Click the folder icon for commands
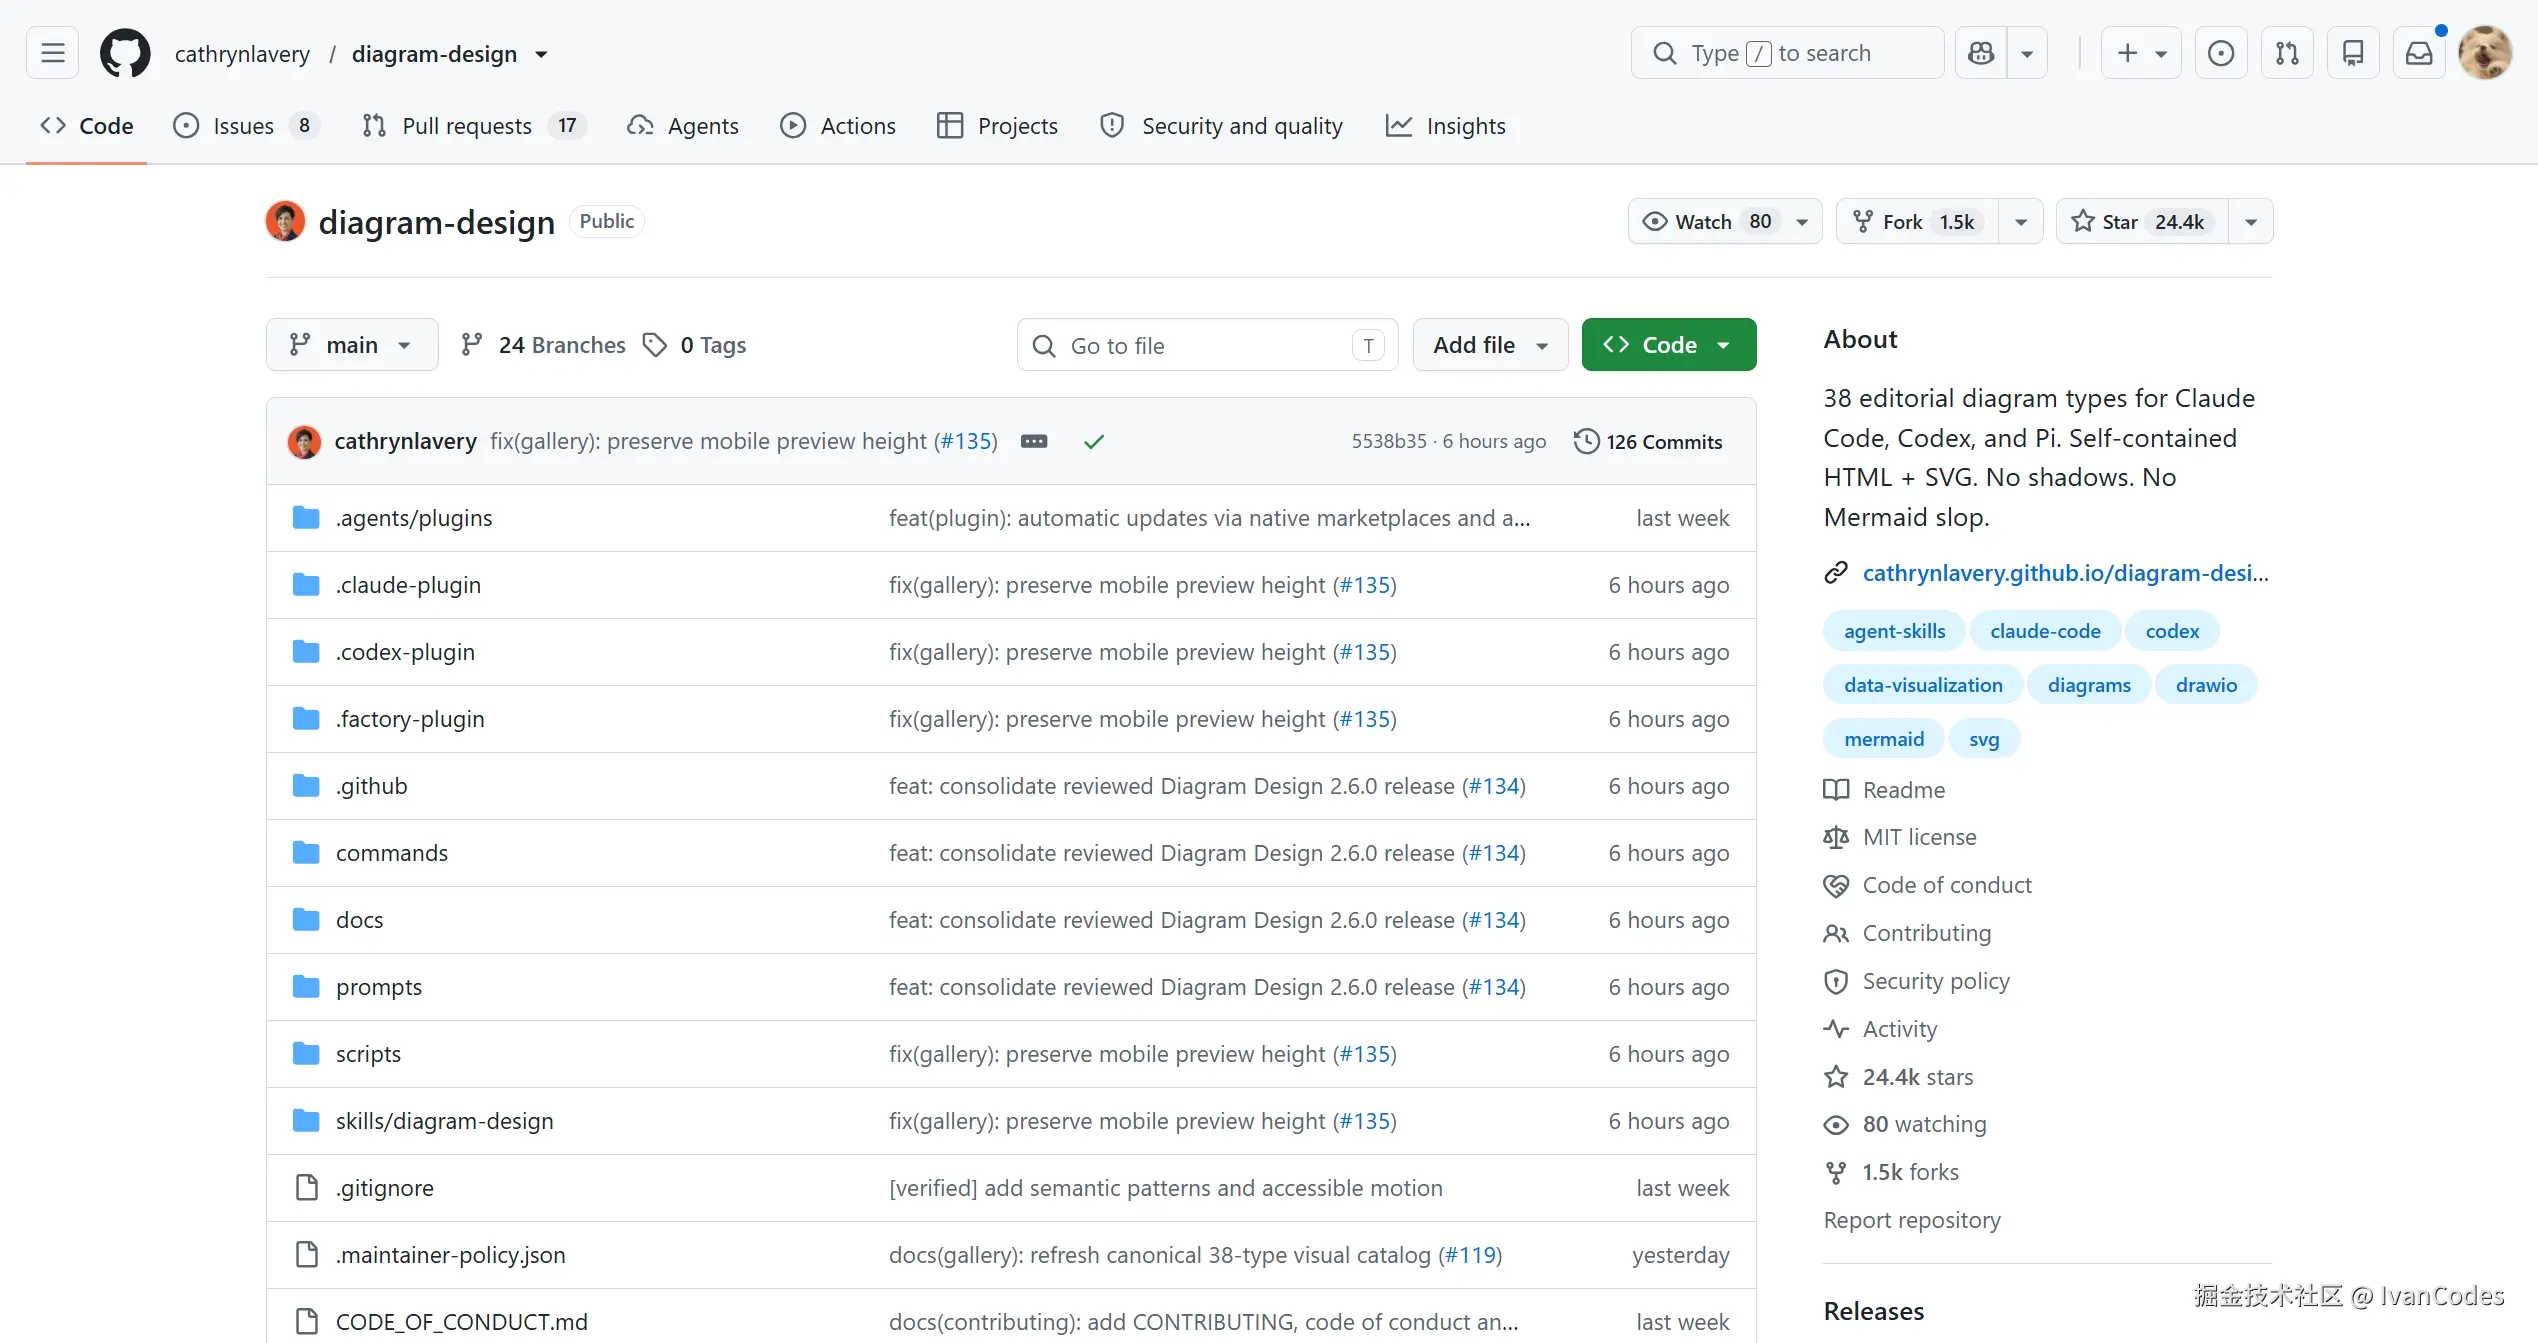The width and height of the screenshot is (2538, 1343). pos(306,853)
